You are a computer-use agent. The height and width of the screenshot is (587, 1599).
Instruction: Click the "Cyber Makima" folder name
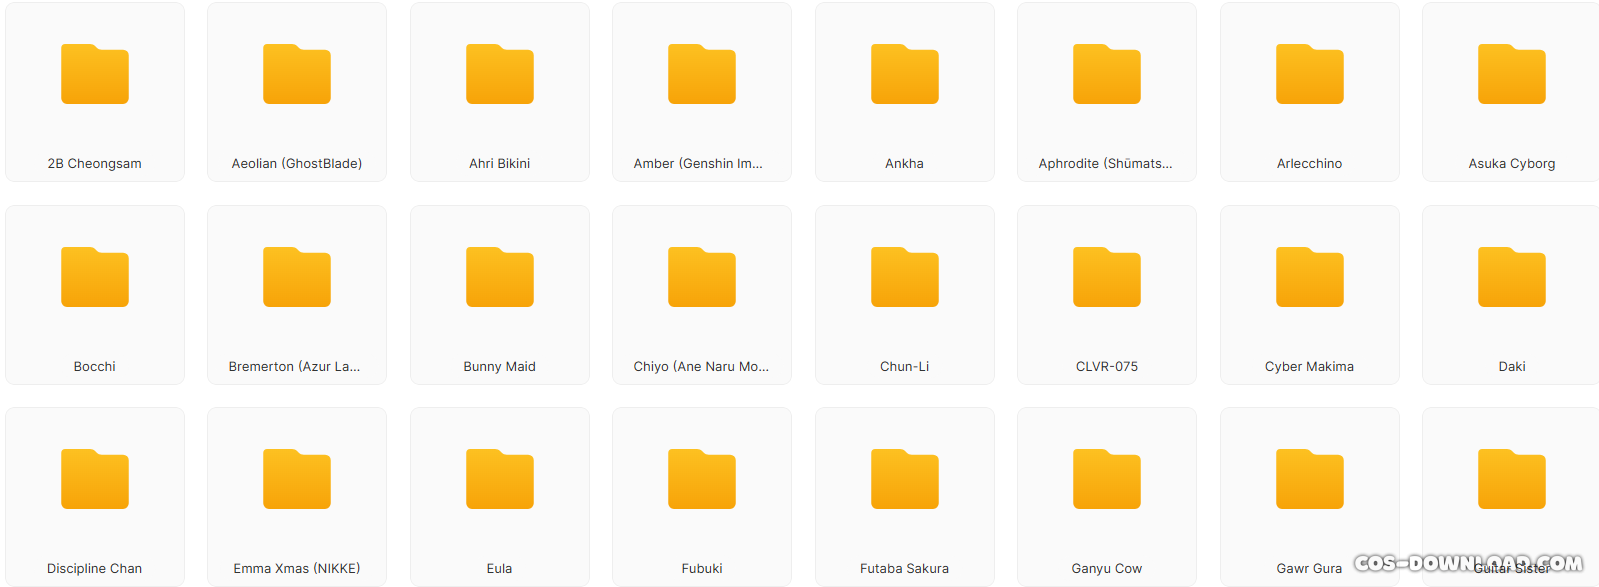tap(1310, 367)
